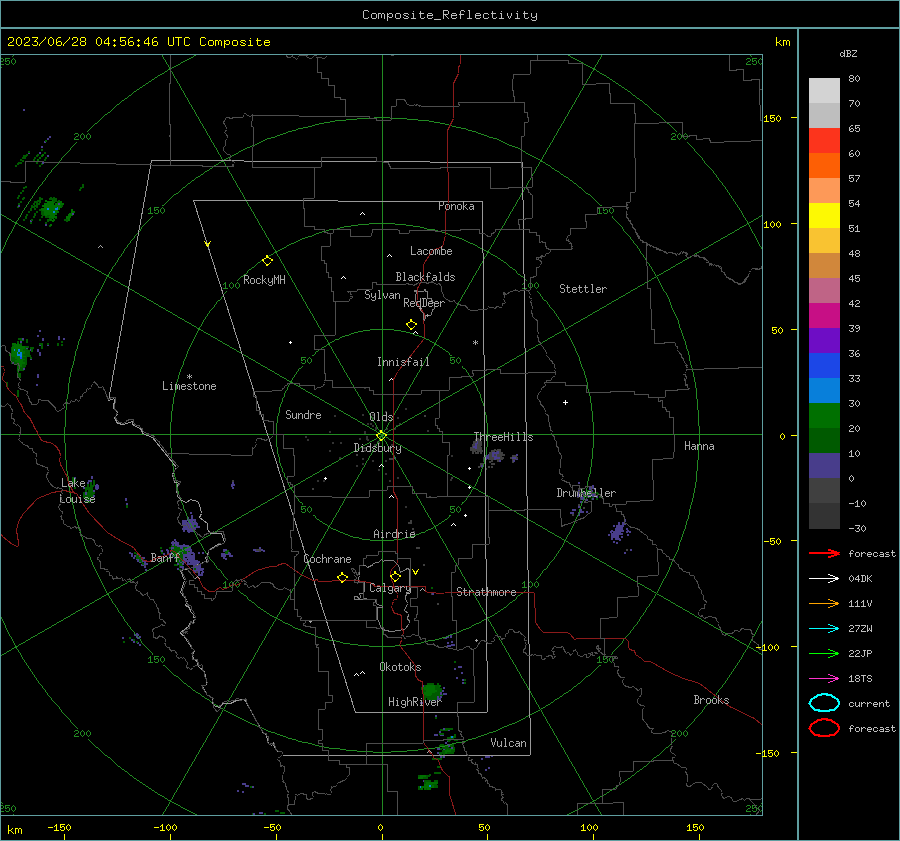
Task: Click the yellow diamond marker at RockyMH
Action: pyautogui.click(x=267, y=261)
